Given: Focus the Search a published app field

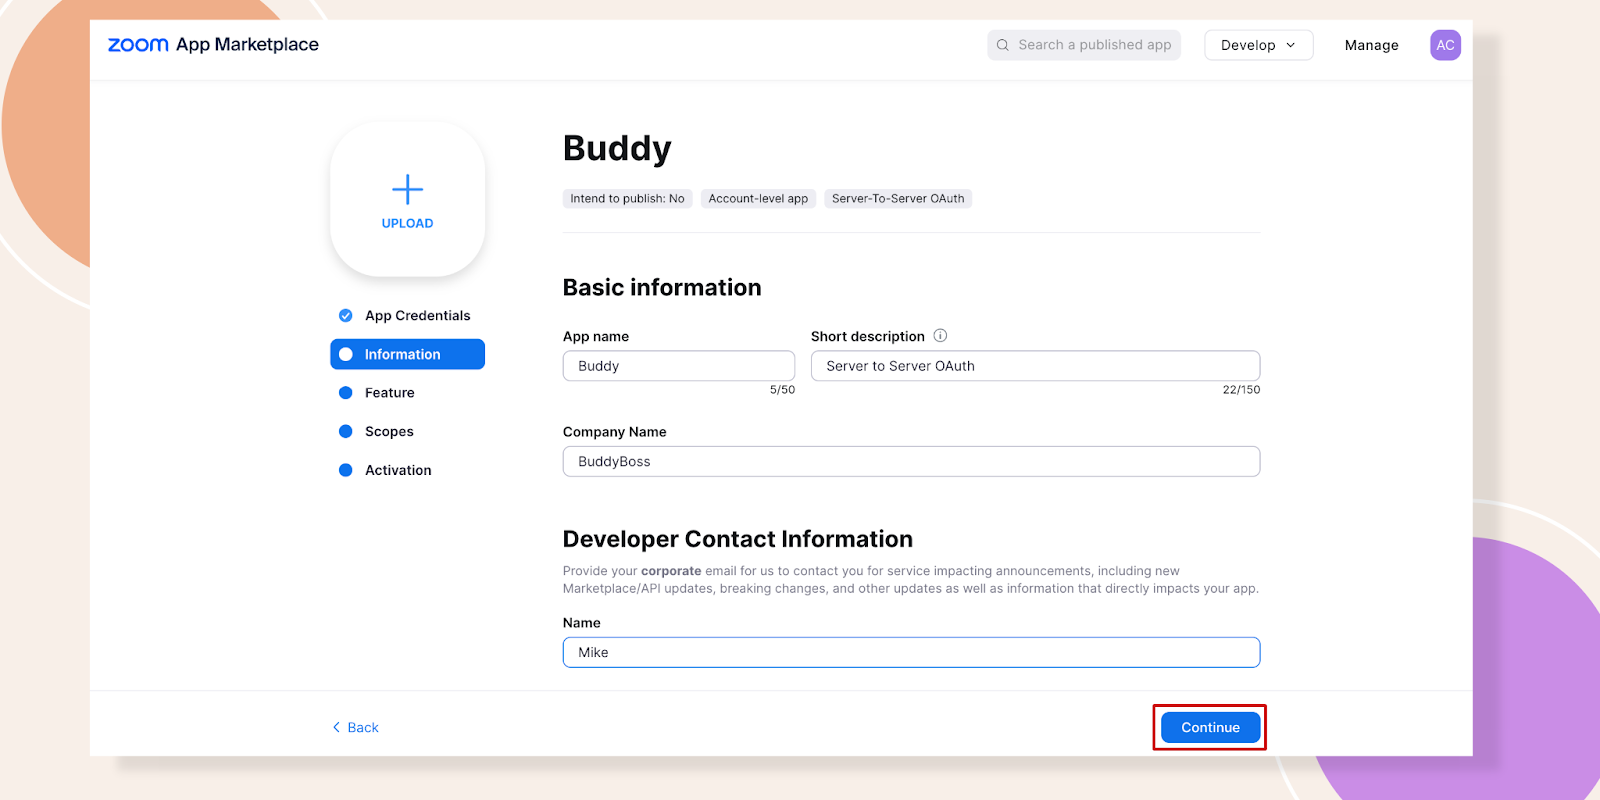Looking at the screenshot, I should pos(1084,45).
